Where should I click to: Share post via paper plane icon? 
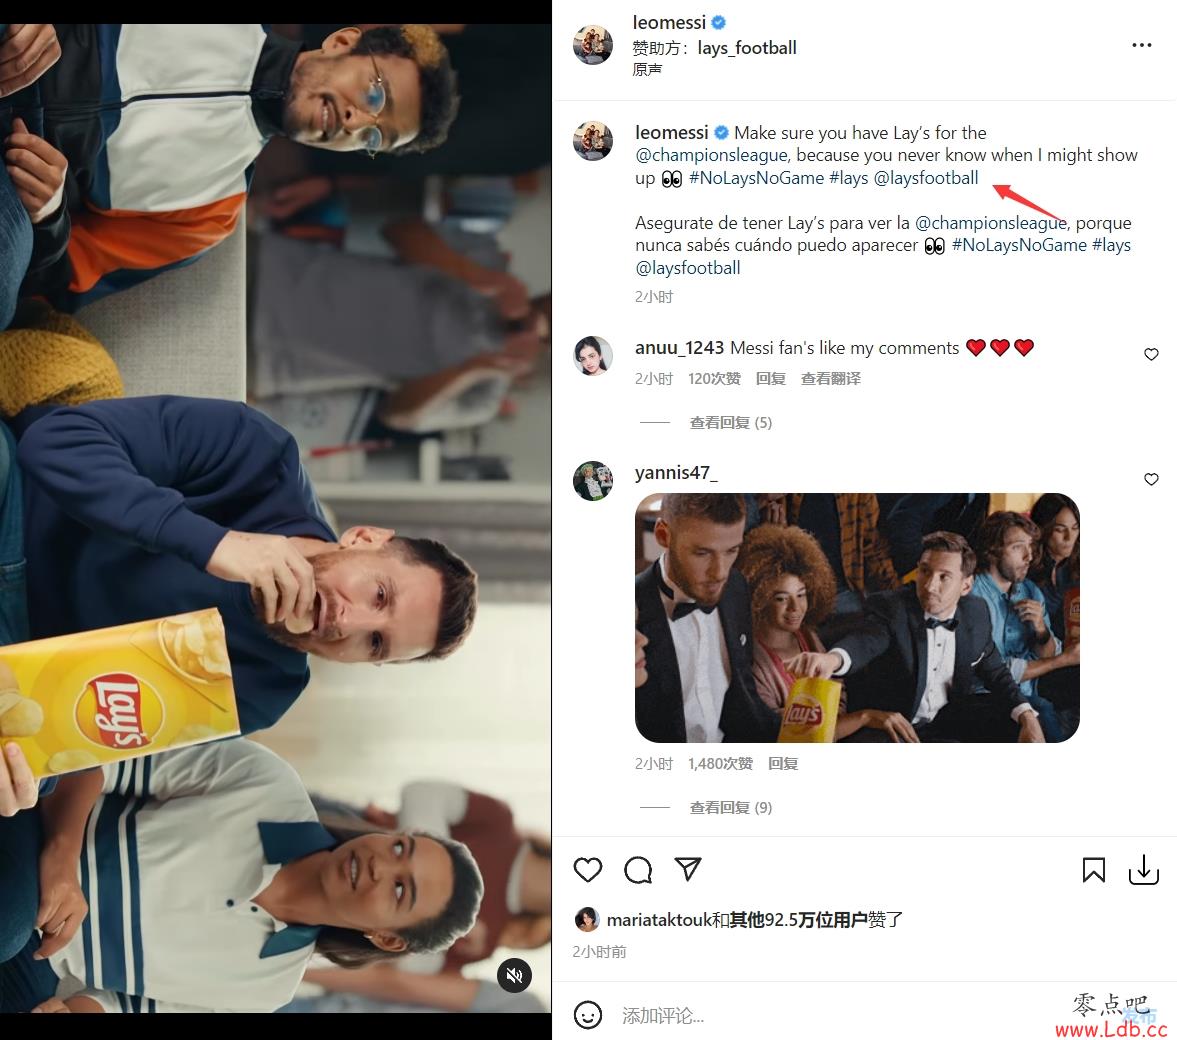tap(688, 869)
